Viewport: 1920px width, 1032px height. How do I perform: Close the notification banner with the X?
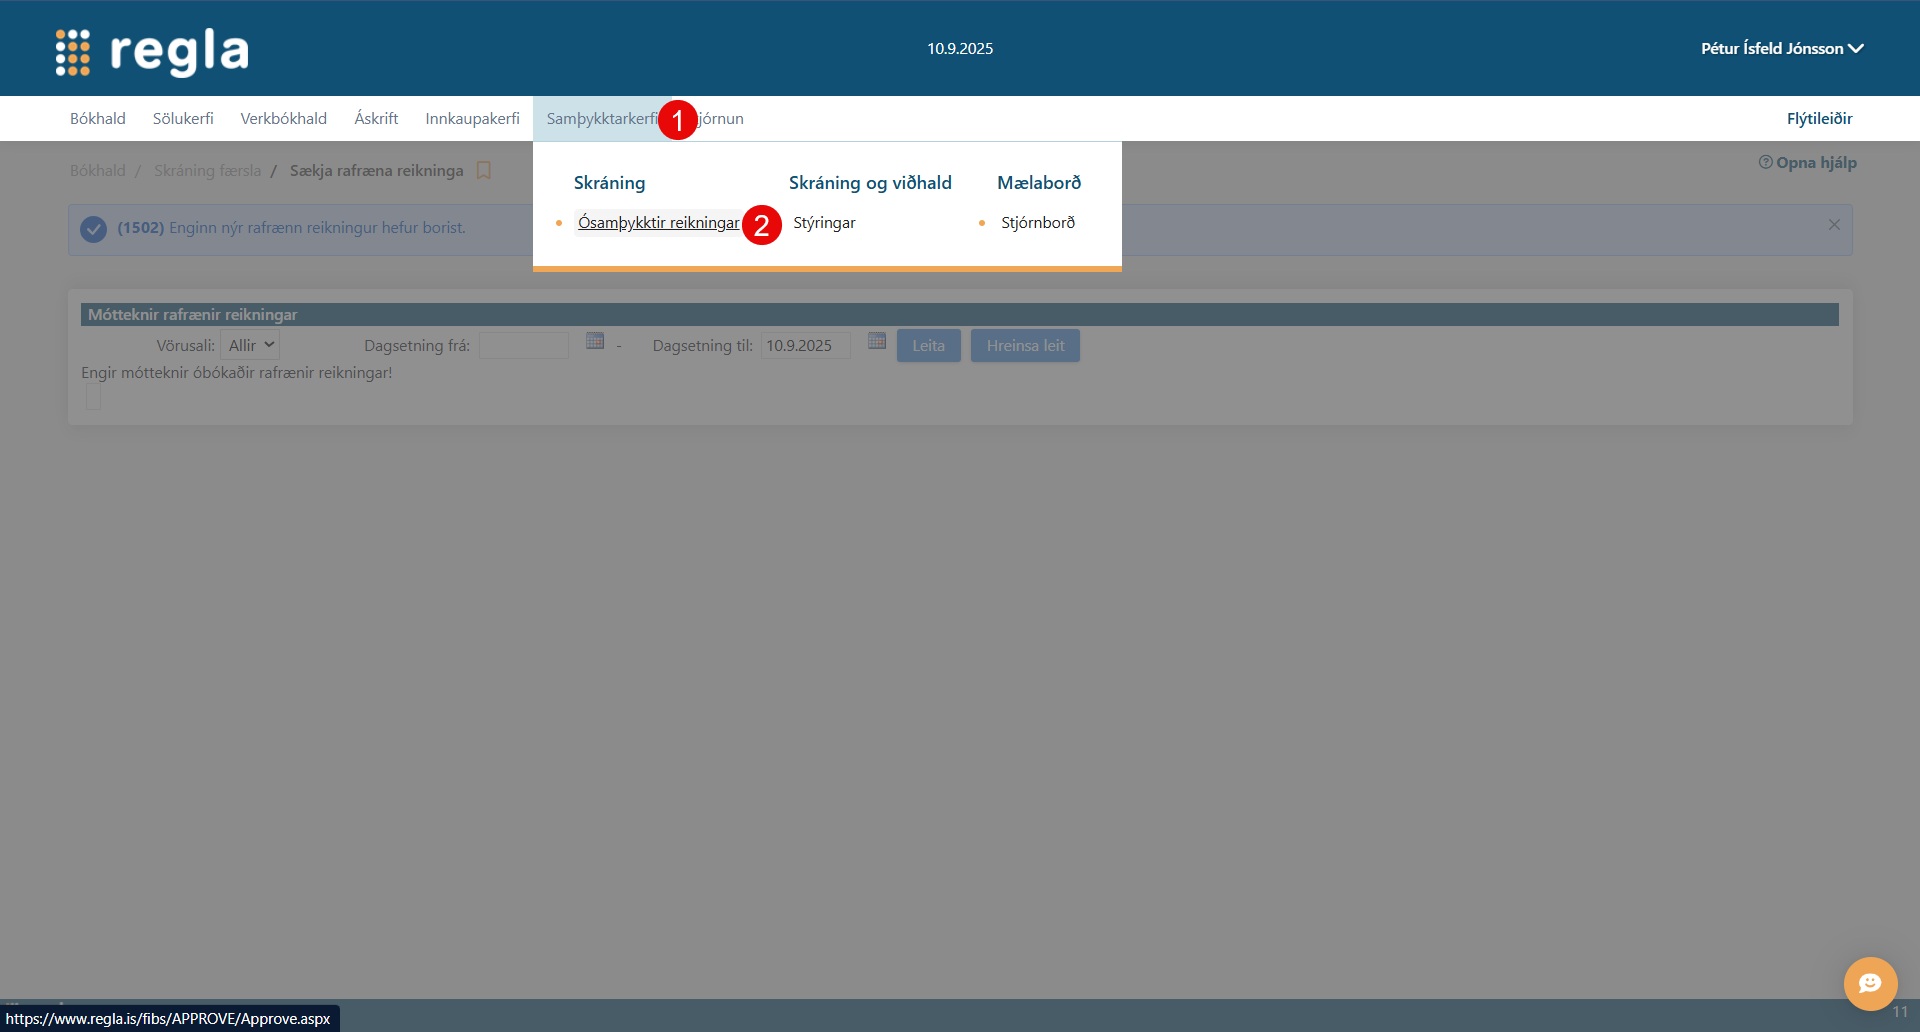[1834, 225]
